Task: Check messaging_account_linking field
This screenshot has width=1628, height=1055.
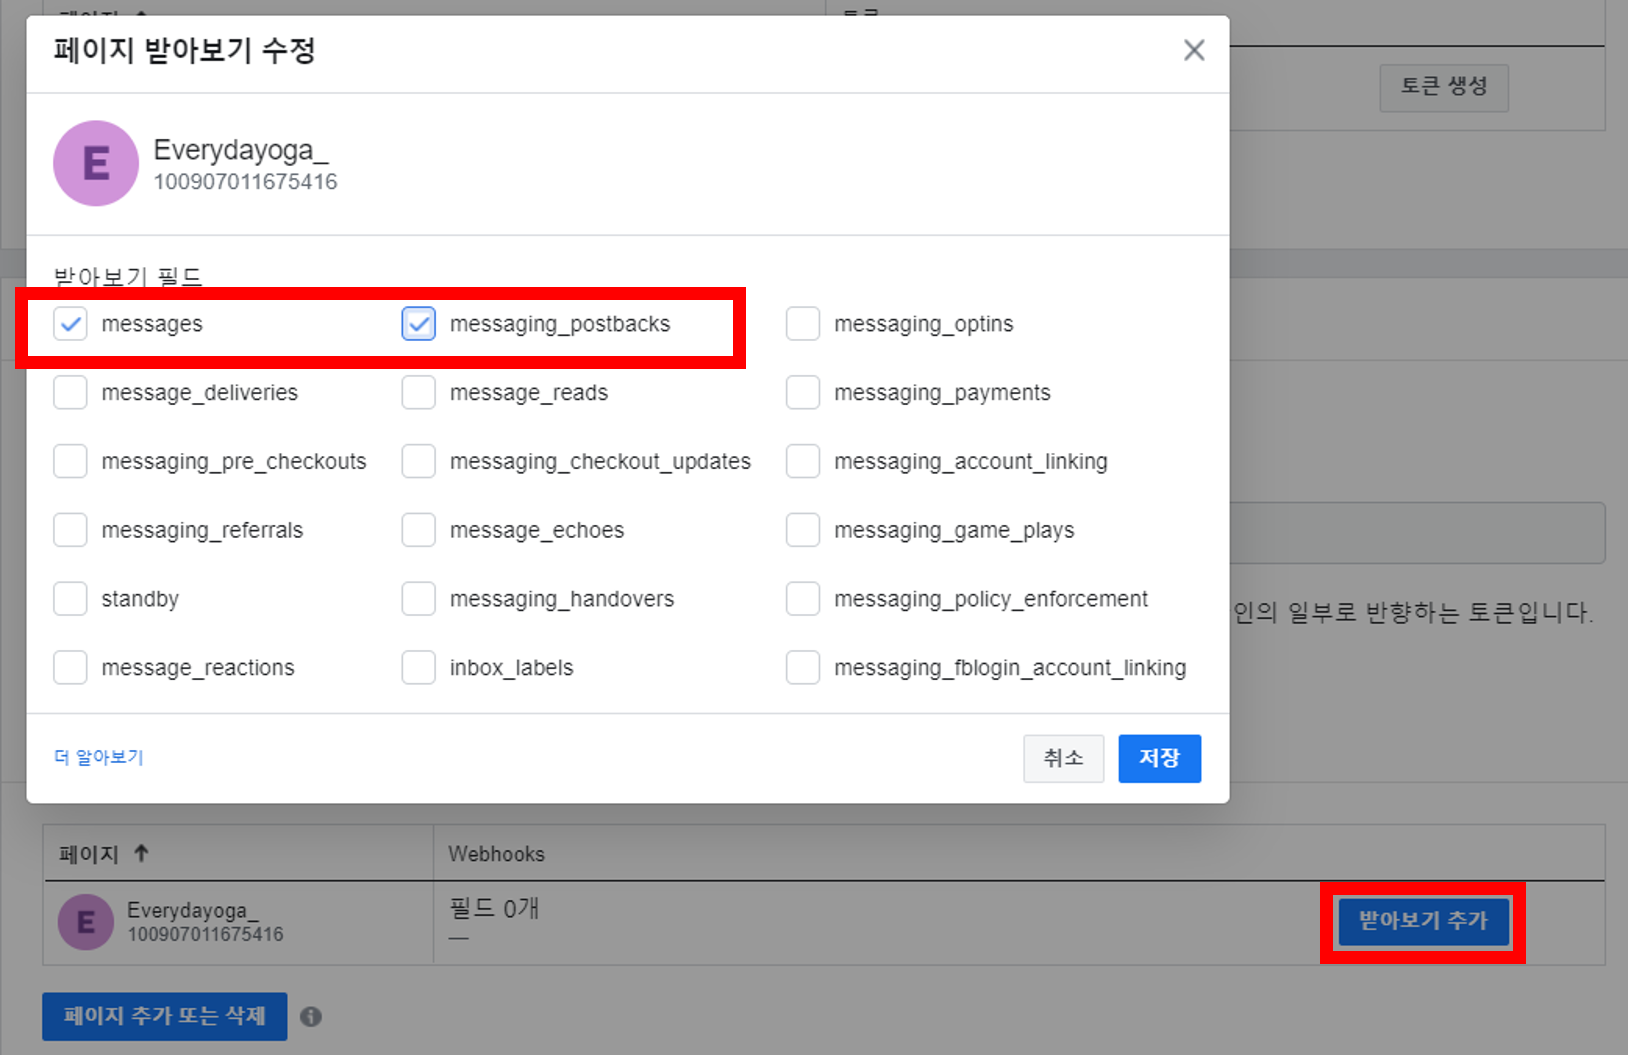Action: pos(802,461)
